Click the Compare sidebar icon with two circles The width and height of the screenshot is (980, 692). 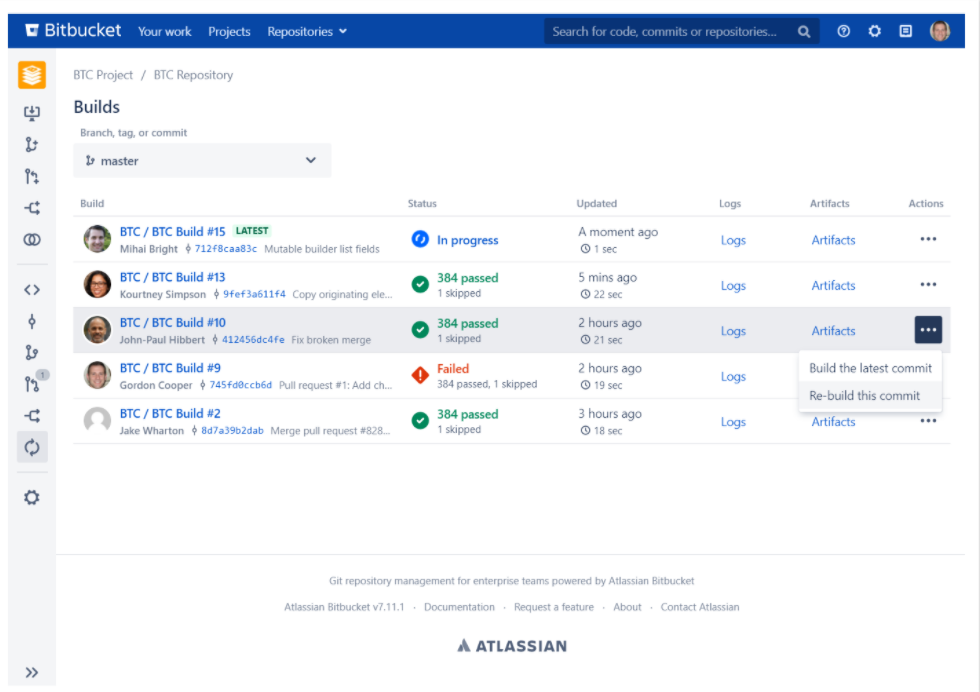(x=32, y=239)
